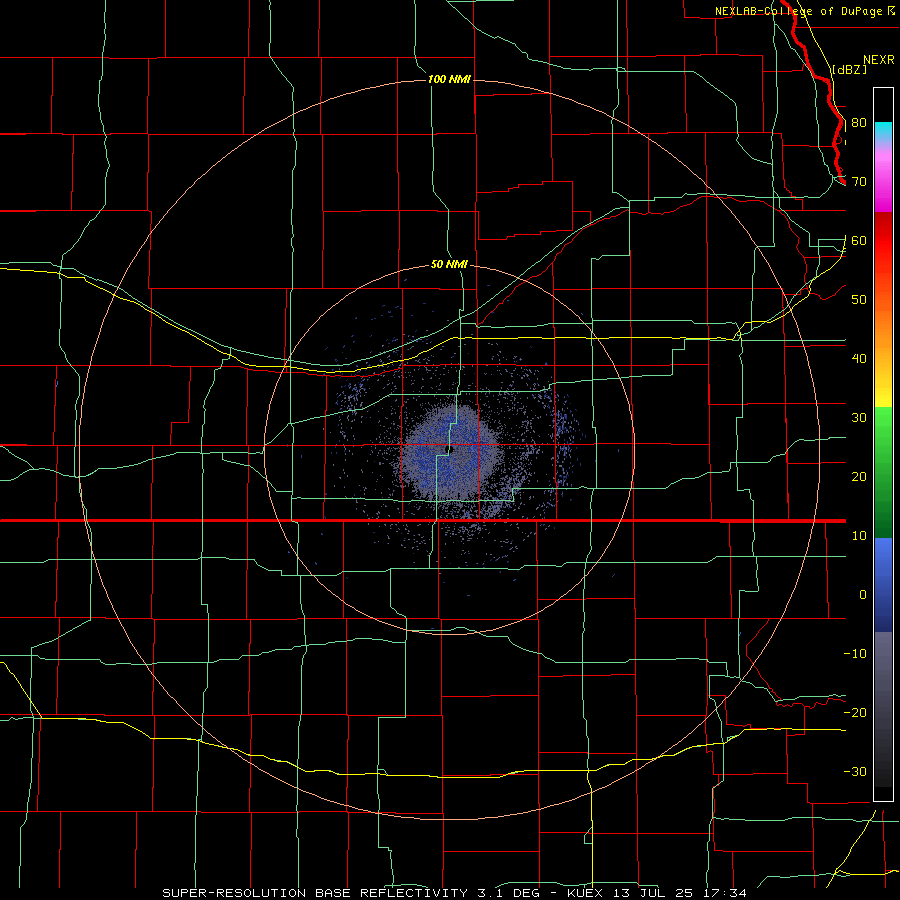Click the [dBZ] unit label
The height and width of the screenshot is (900, 900).
coord(849,69)
